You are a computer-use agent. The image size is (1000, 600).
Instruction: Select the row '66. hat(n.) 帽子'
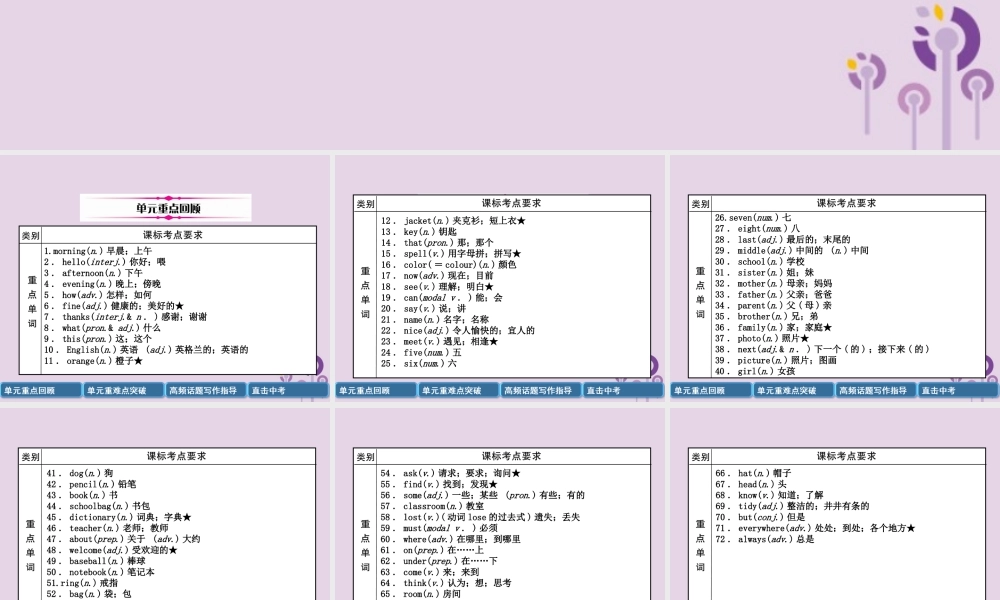754,473
